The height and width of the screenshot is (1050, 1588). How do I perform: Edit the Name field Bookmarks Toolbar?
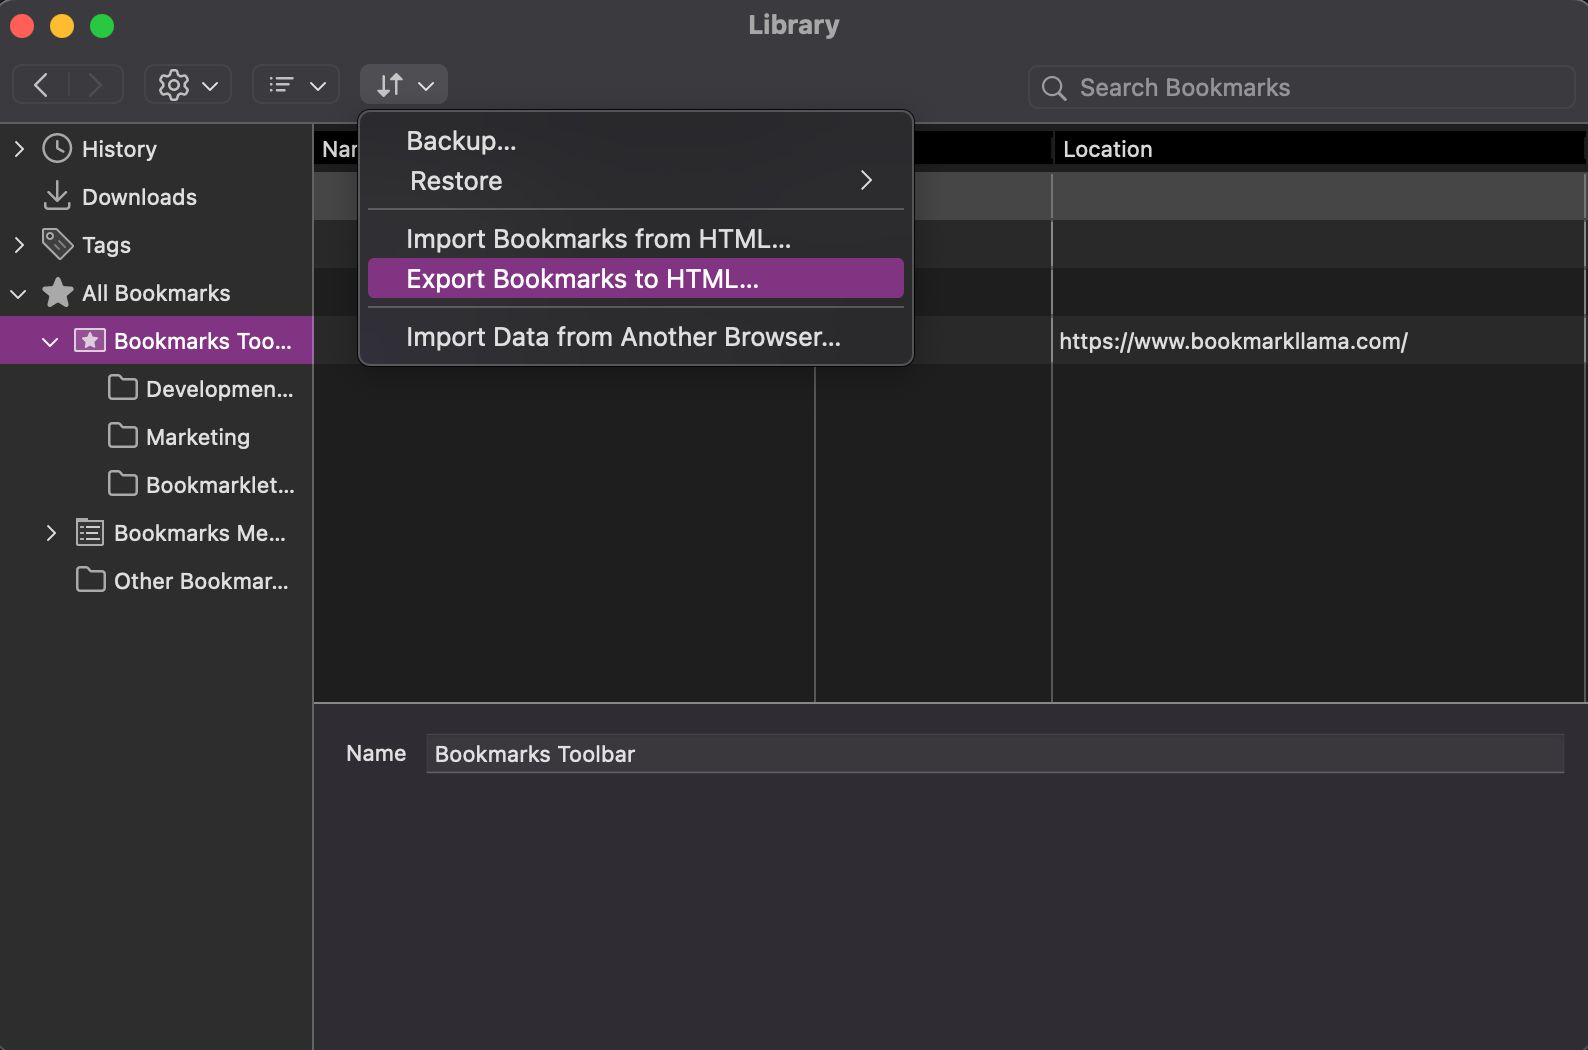pyautogui.click(x=995, y=754)
